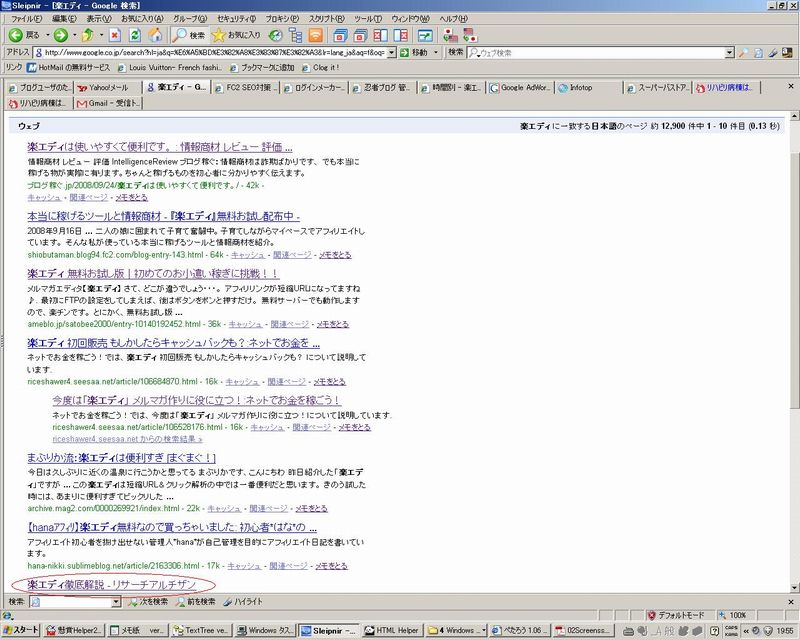This screenshot has height=640, width=800.
Task: Open result 楽エディは使いやすくて便利です
Action: pyautogui.click(x=160, y=147)
